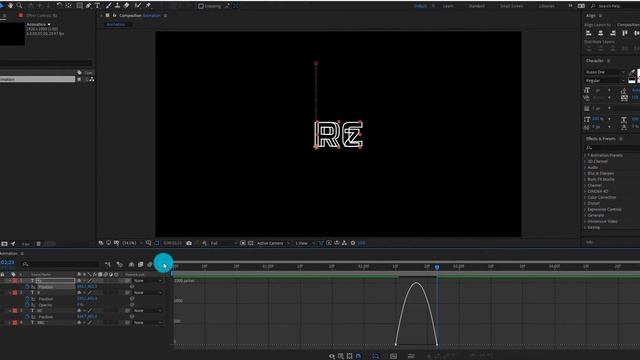640x360 pixels.
Task: Select Animation composition in Project panel
Action: [37, 79]
